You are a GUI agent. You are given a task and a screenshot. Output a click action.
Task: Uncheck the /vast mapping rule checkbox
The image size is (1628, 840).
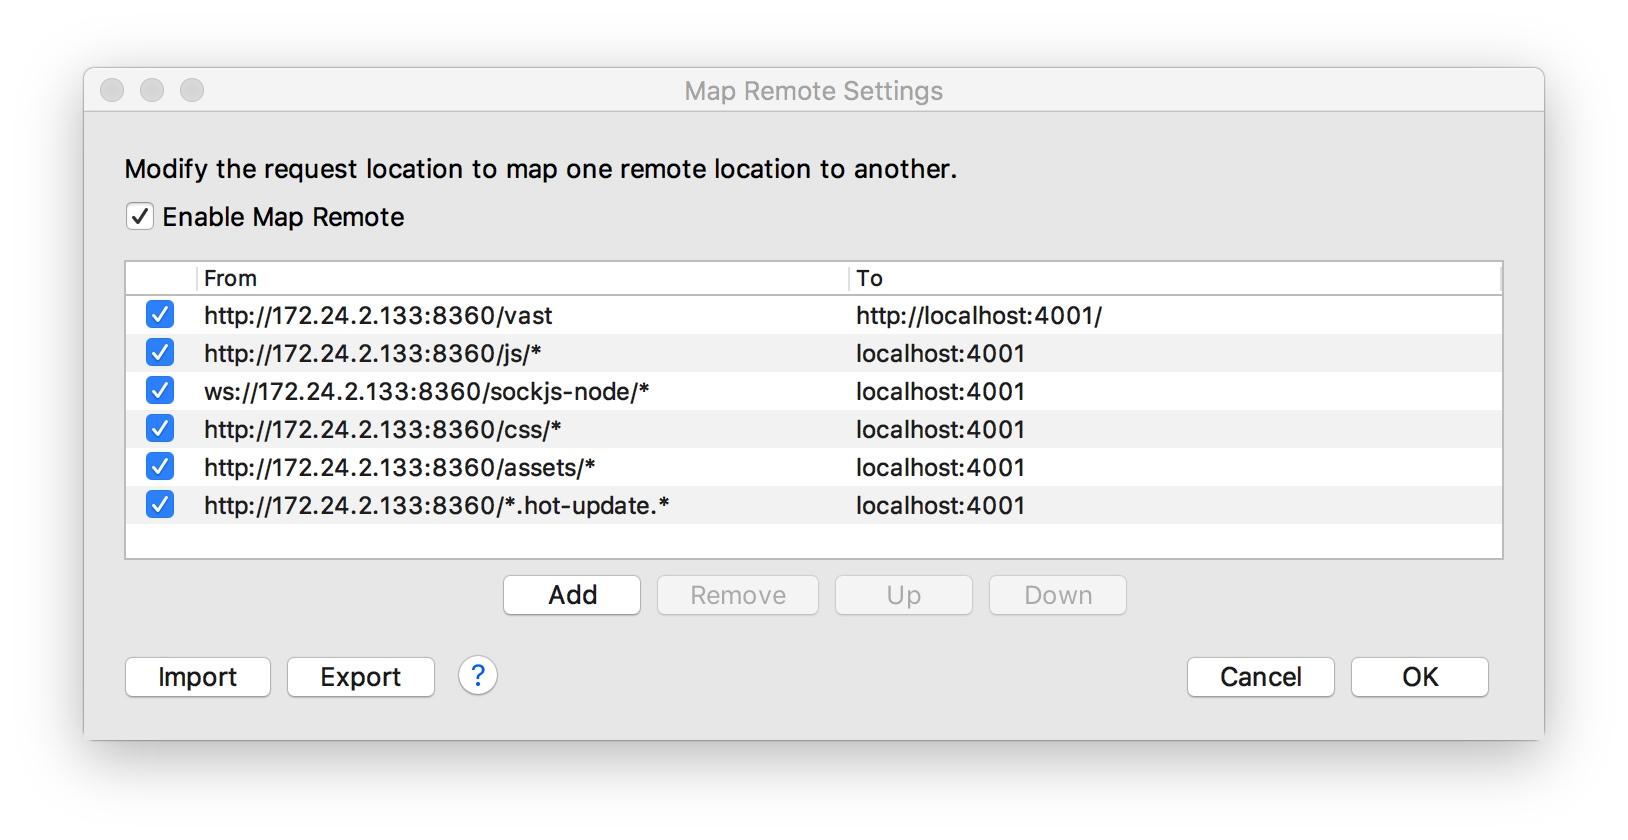[x=160, y=315]
